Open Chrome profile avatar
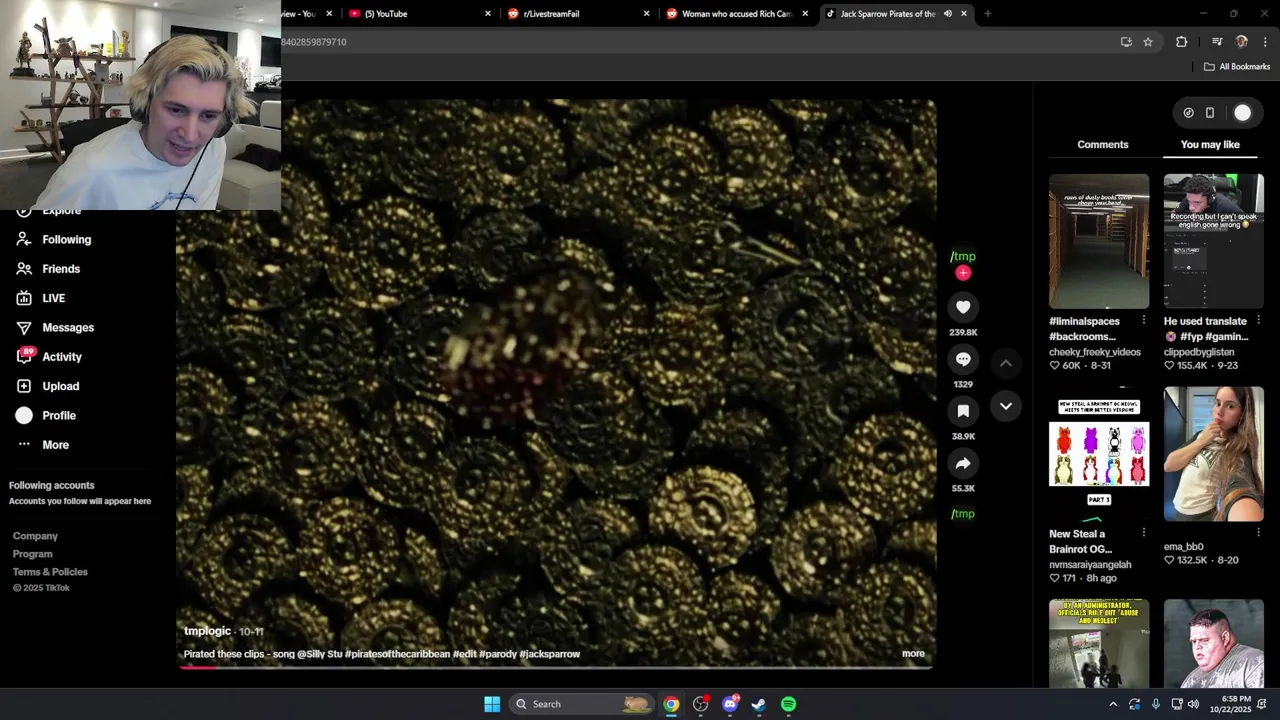Screen dimensions: 1280x720 tap(1242, 42)
